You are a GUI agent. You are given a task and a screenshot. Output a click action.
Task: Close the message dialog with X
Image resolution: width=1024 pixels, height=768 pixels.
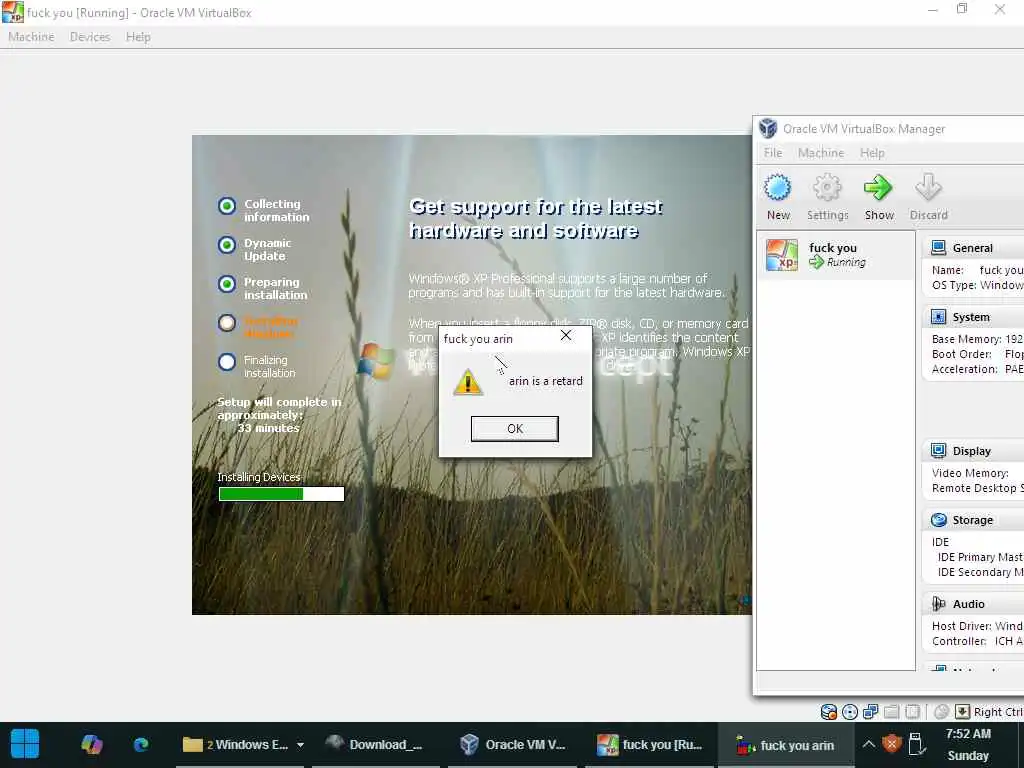(566, 335)
